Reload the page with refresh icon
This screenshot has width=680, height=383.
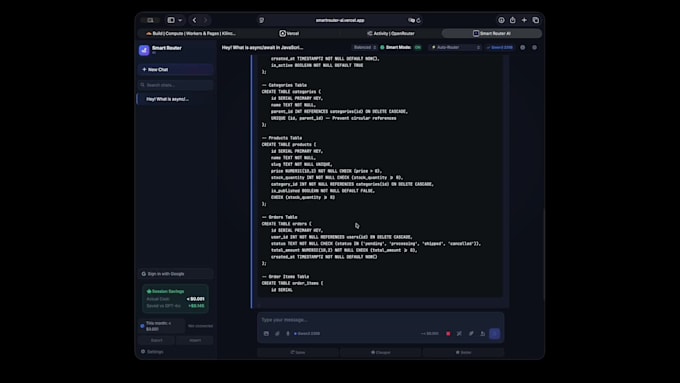(x=418, y=20)
